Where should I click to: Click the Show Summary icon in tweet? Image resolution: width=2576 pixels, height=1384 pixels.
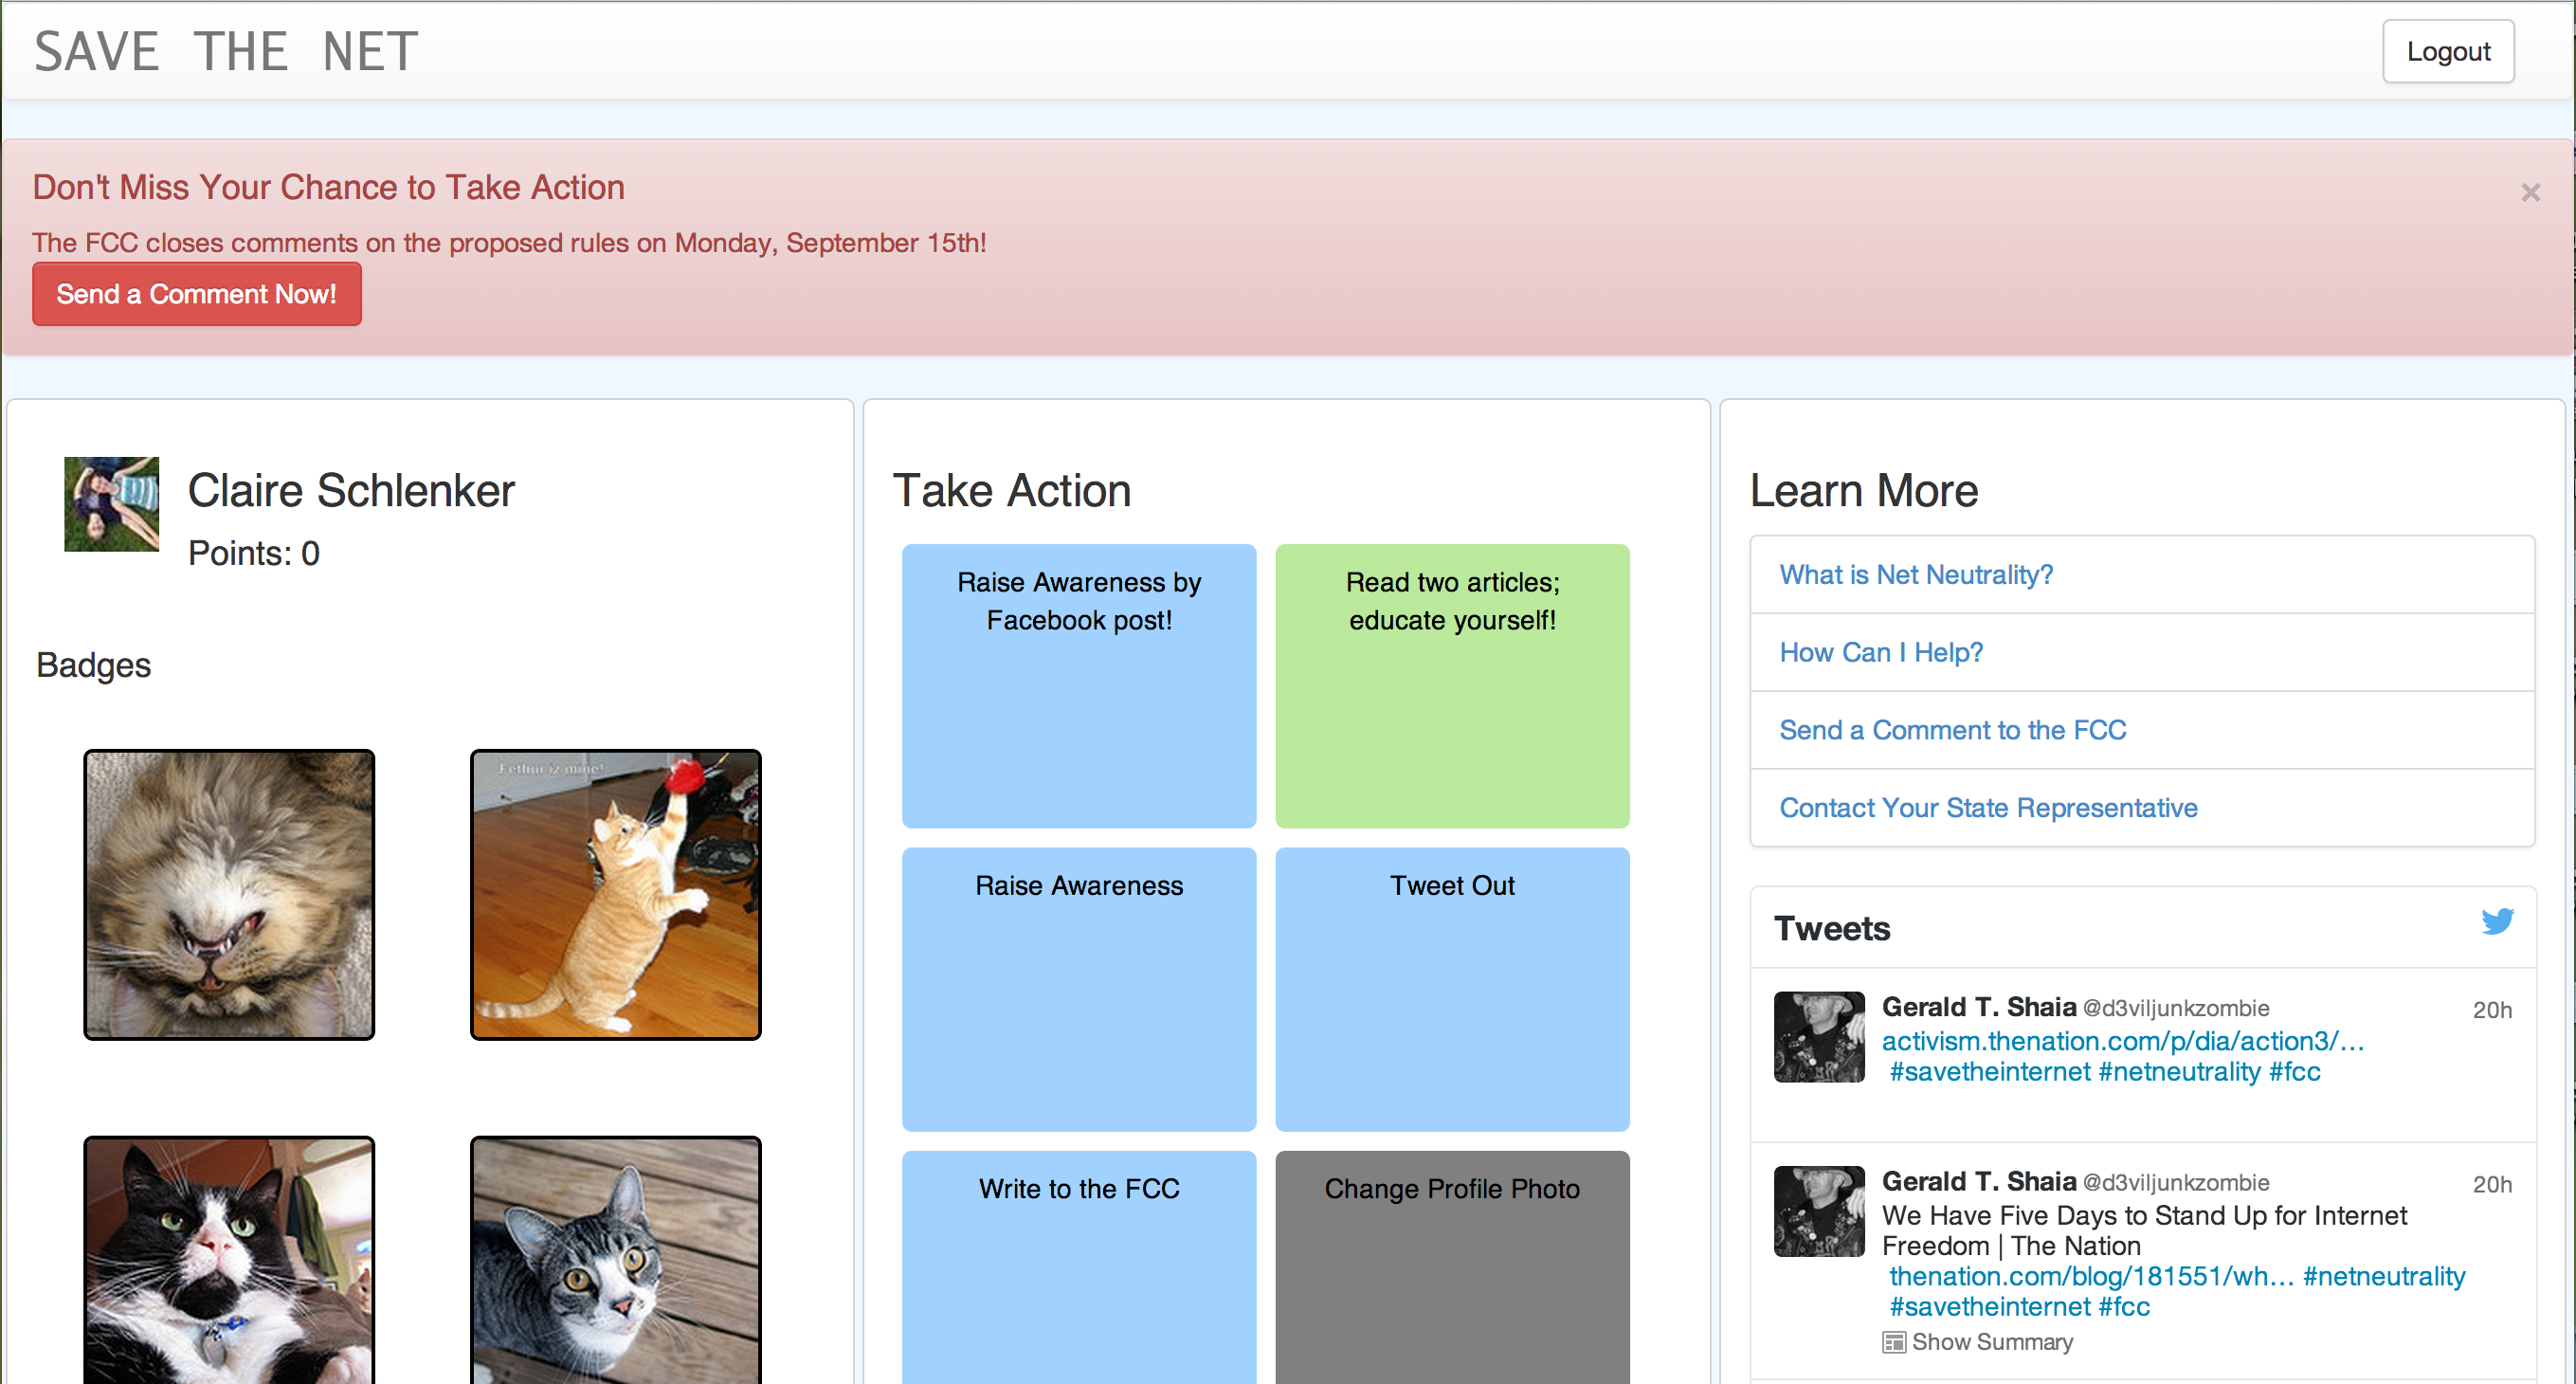tap(1892, 1342)
